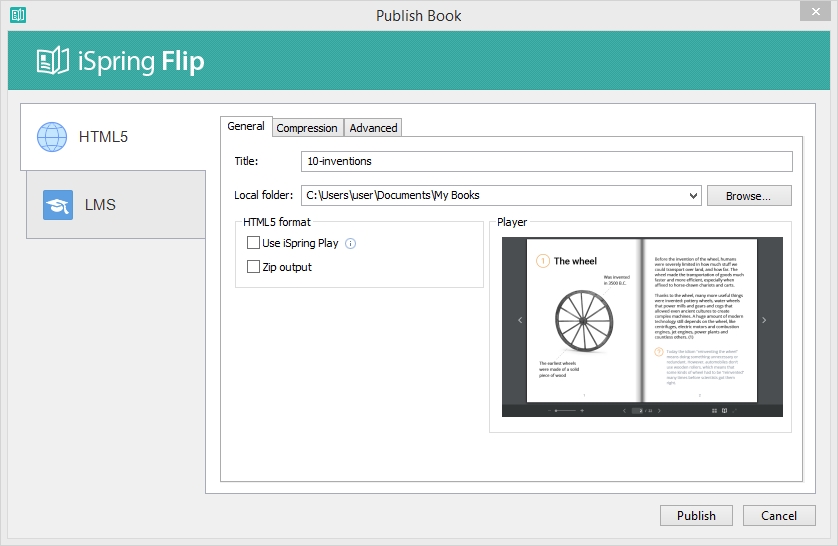Show info about iSpring Play
The image size is (838, 546).
(351, 244)
